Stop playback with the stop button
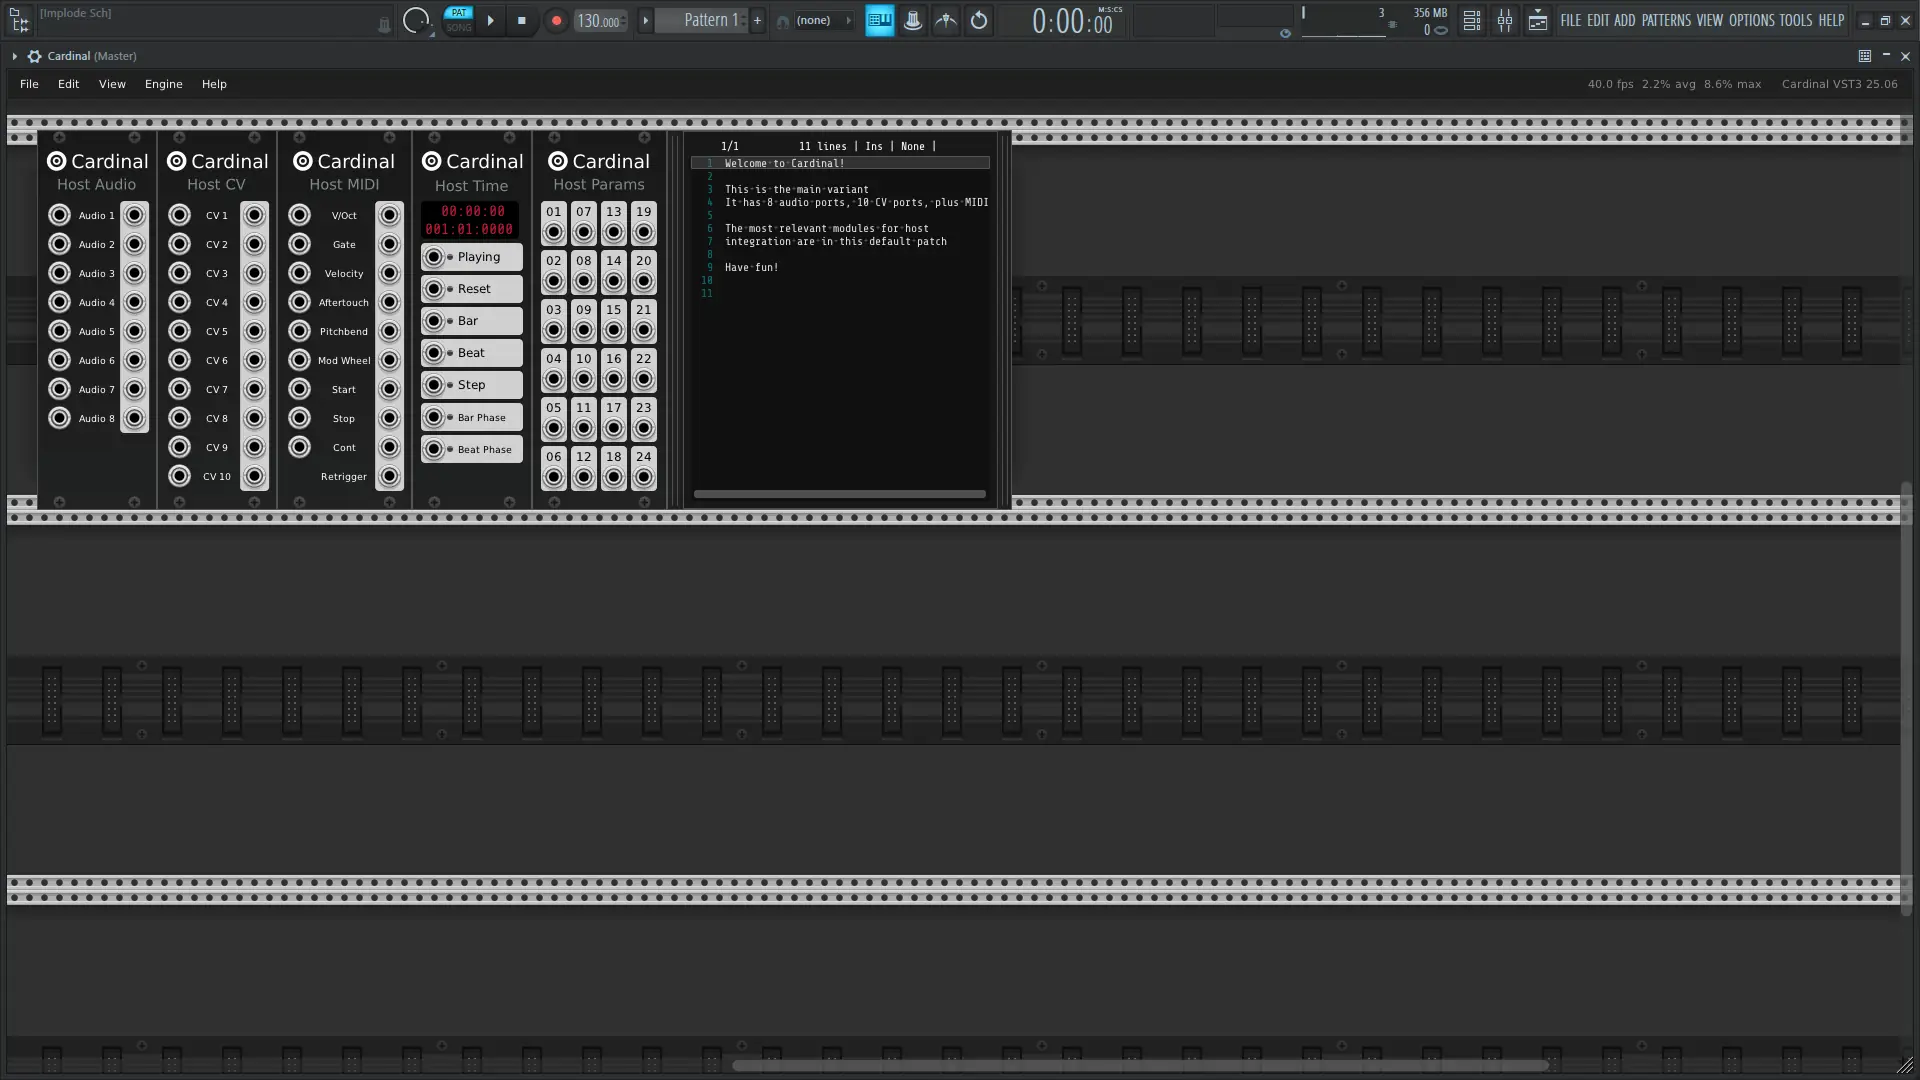1920x1080 pixels. [x=522, y=20]
